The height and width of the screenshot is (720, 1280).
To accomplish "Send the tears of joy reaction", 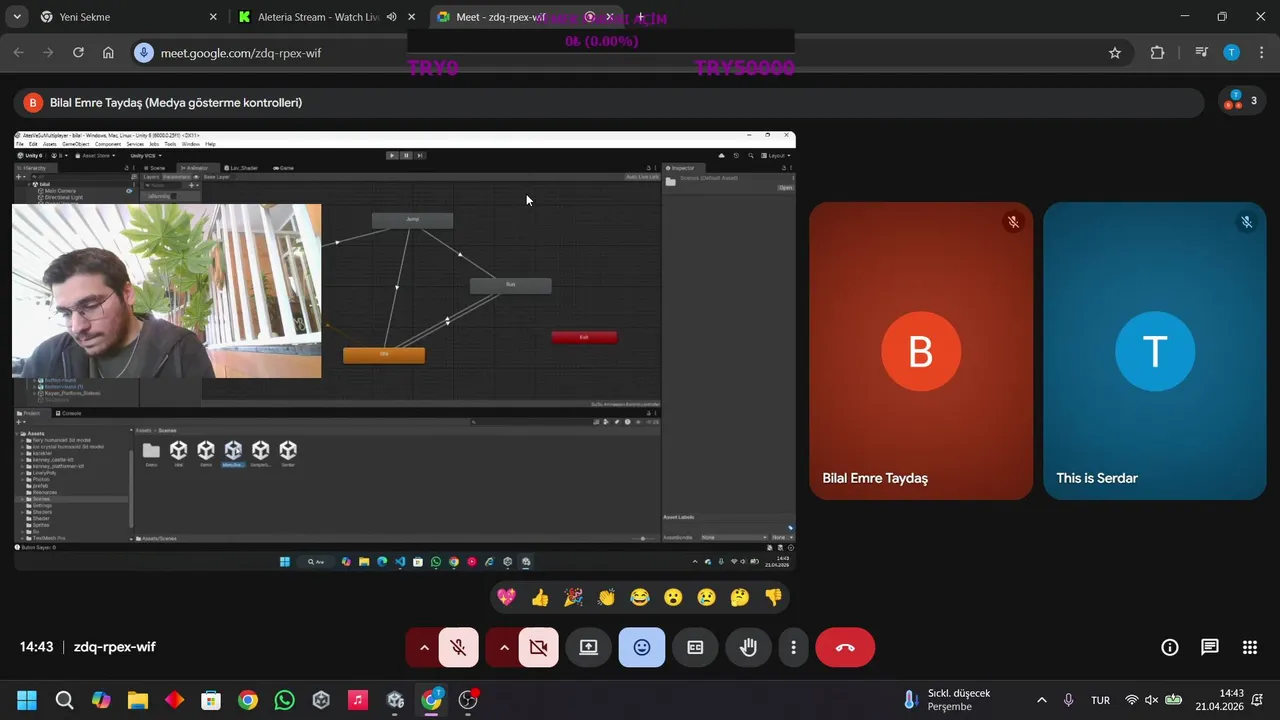I will [x=640, y=597].
